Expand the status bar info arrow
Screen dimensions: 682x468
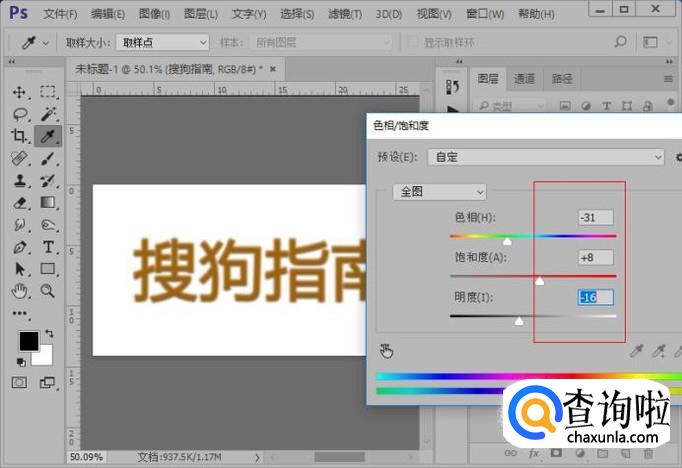point(257,457)
